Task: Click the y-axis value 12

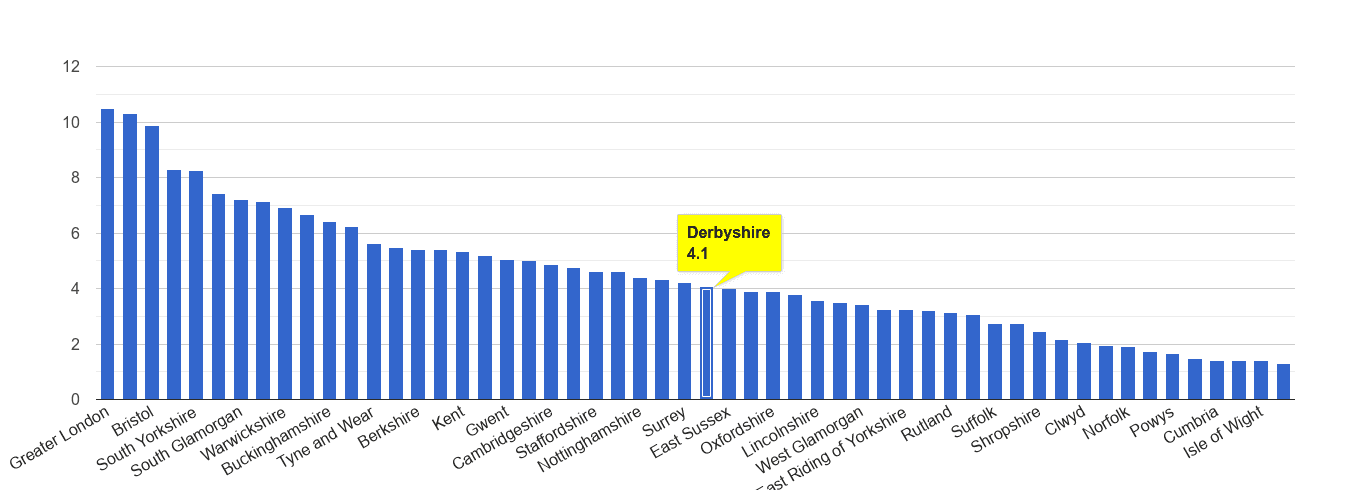Action: [x=70, y=67]
